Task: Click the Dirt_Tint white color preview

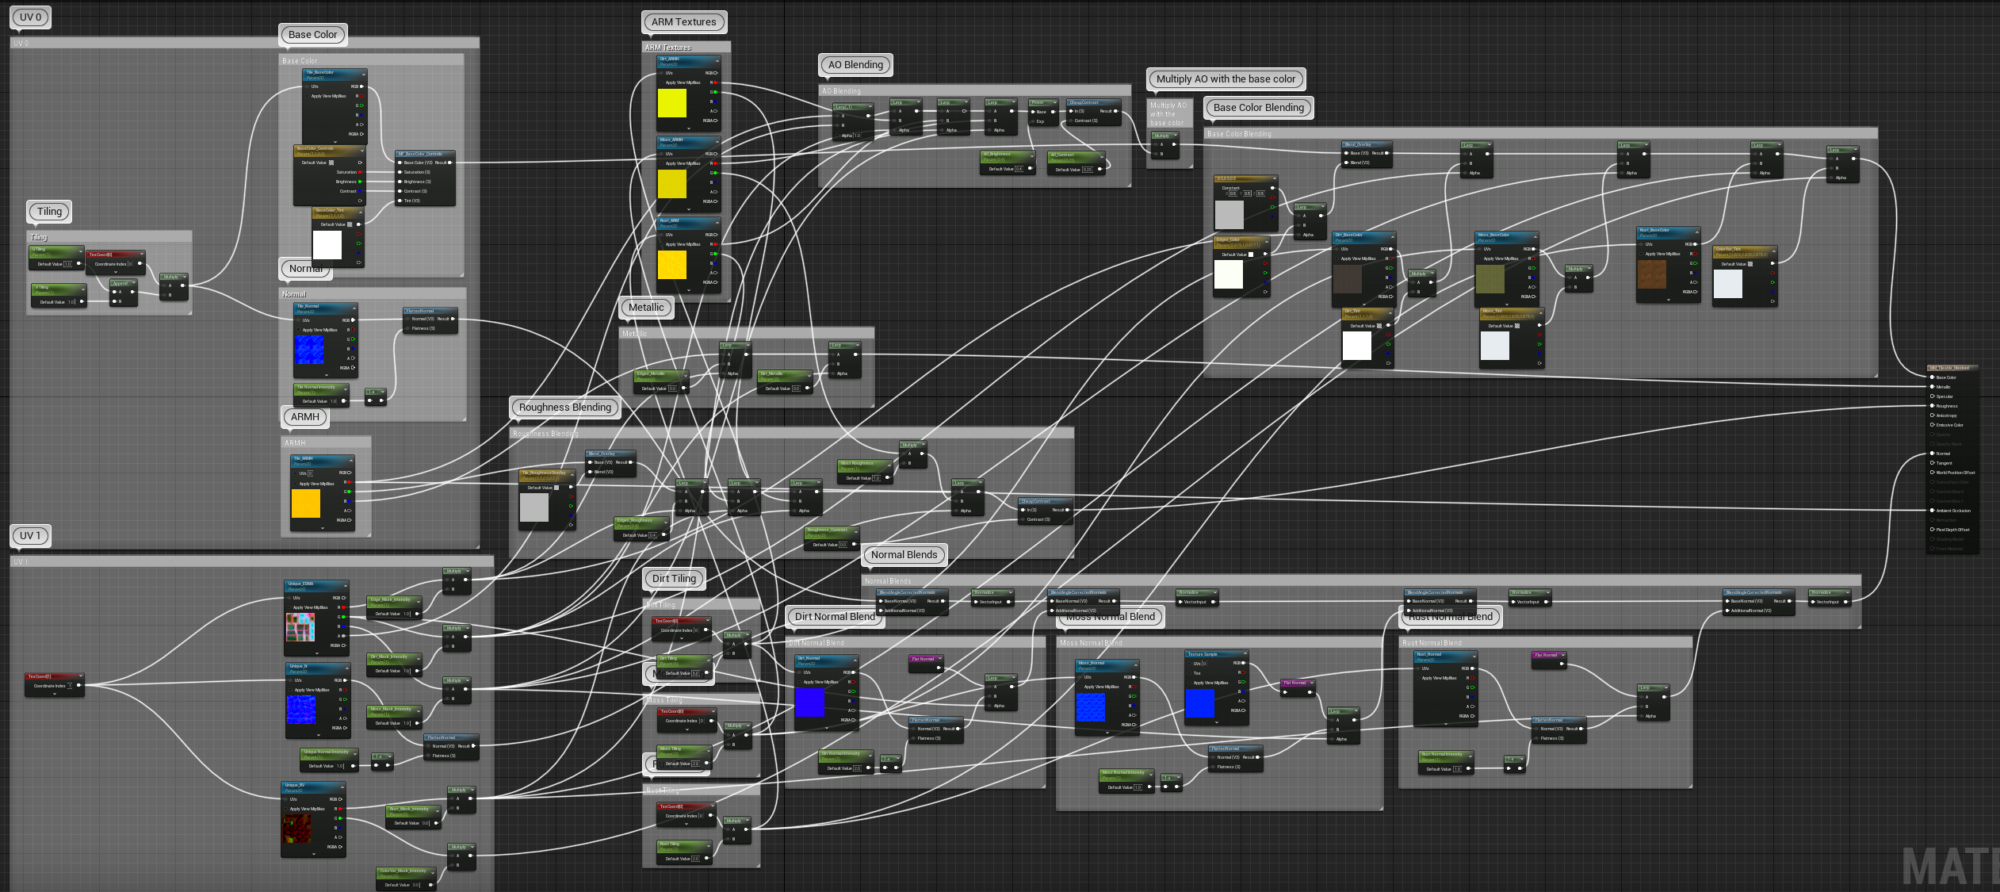Action: click(x=1356, y=346)
